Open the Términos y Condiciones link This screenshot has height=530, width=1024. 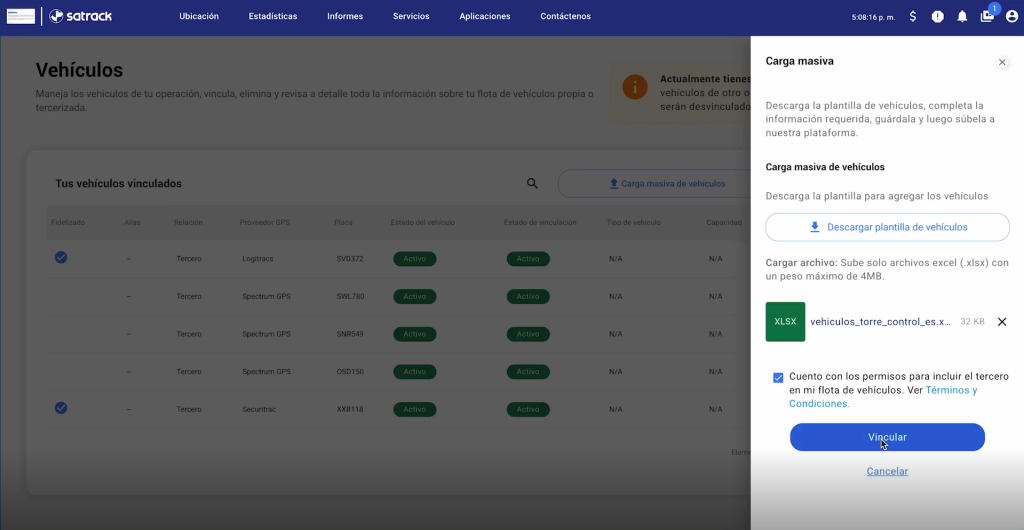(883, 397)
